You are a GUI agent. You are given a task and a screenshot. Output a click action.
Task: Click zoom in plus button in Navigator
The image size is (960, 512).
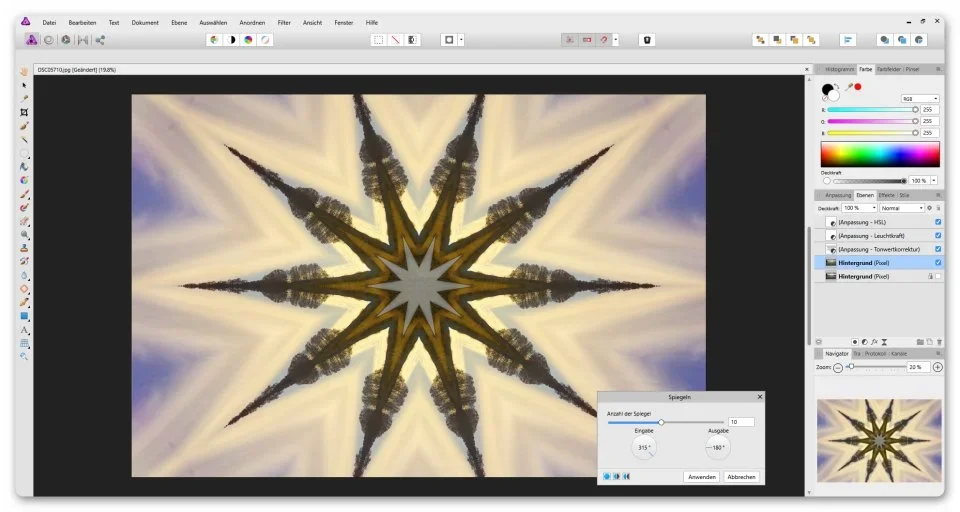point(937,367)
